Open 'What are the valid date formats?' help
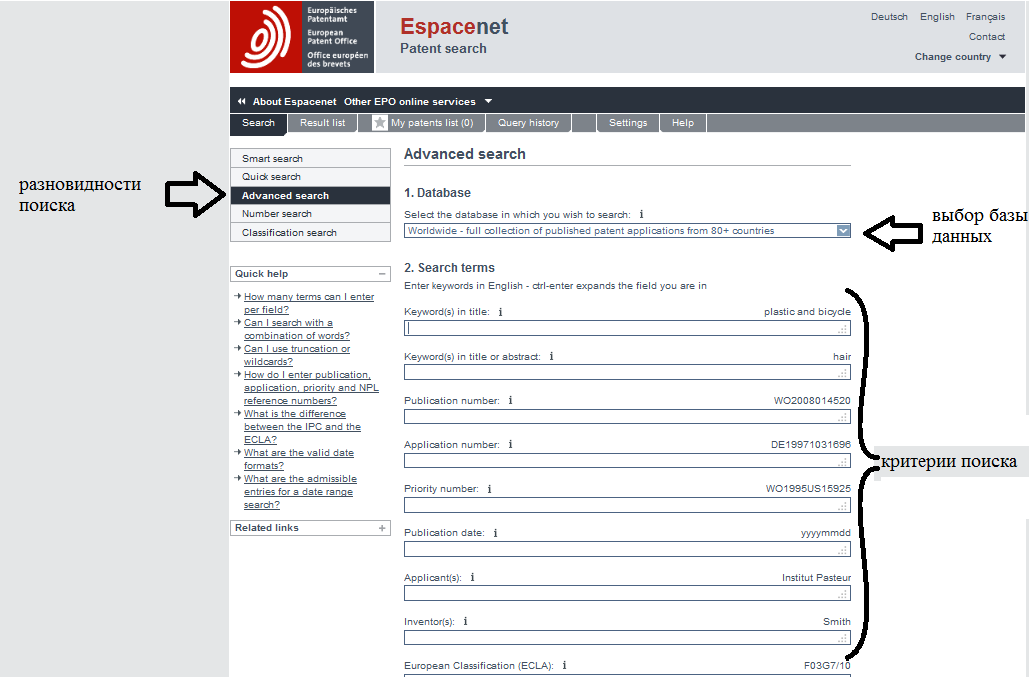 (x=299, y=459)
